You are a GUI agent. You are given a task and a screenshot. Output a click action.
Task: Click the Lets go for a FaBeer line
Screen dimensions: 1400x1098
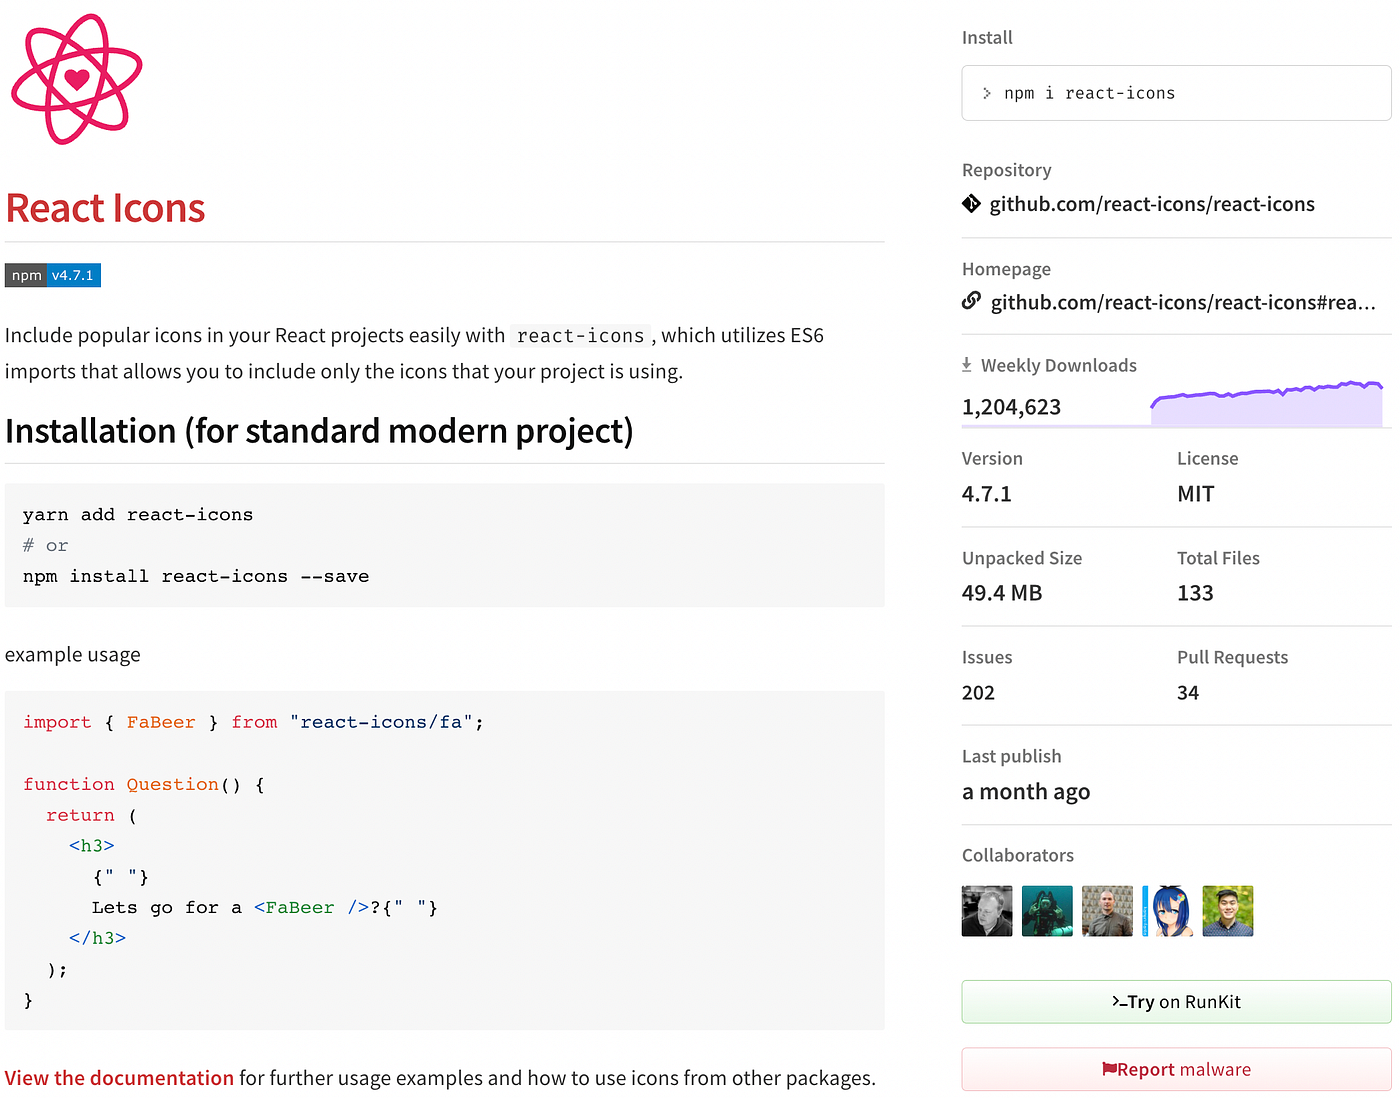point(264,908)
